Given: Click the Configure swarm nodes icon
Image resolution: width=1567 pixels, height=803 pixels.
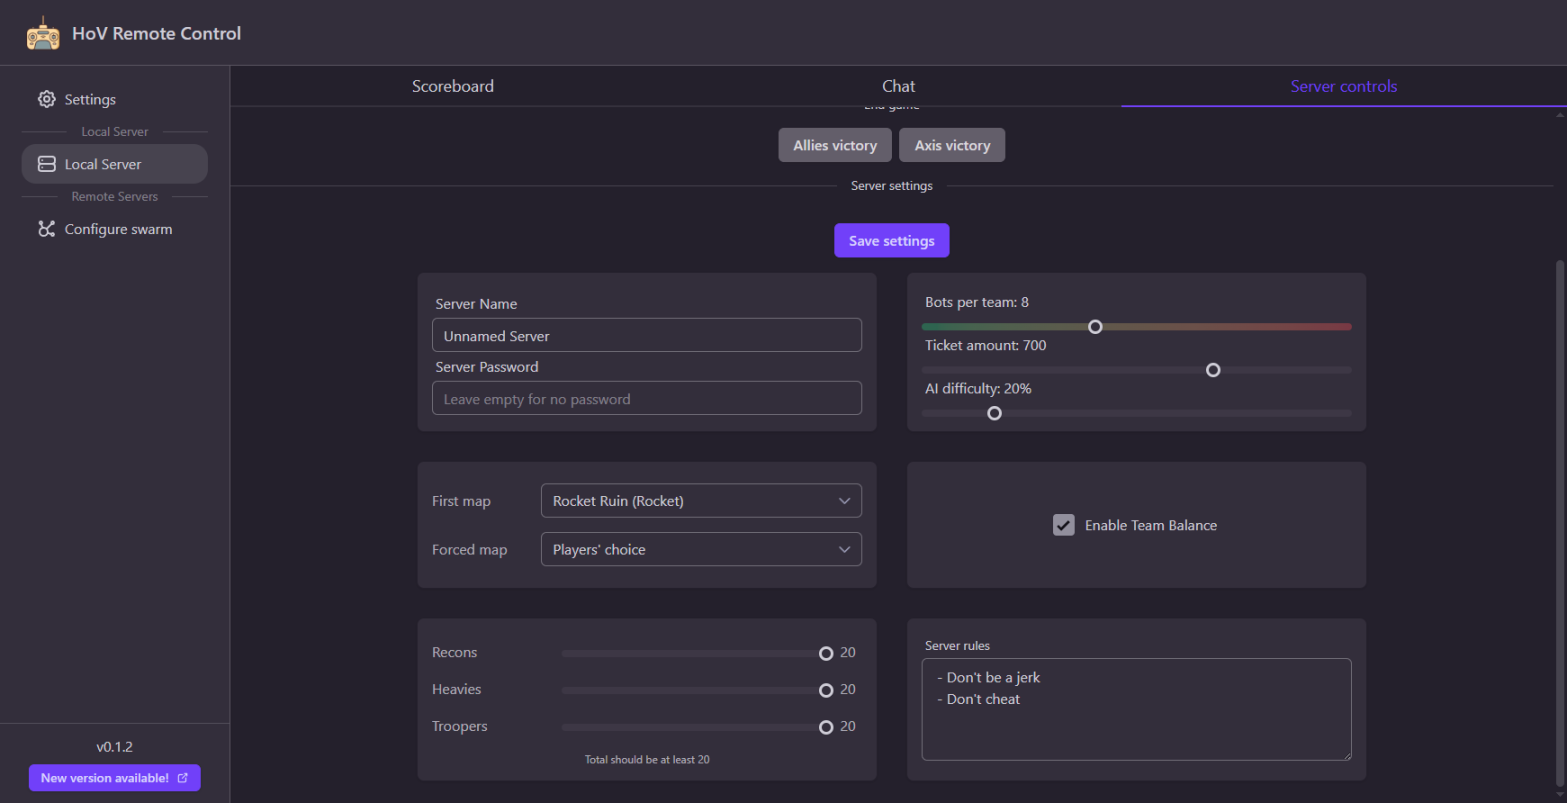Looking at the screenshot, I should 47,229.
